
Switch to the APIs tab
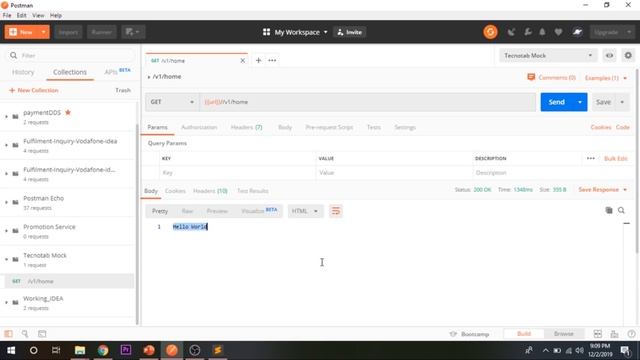point(117,72)
